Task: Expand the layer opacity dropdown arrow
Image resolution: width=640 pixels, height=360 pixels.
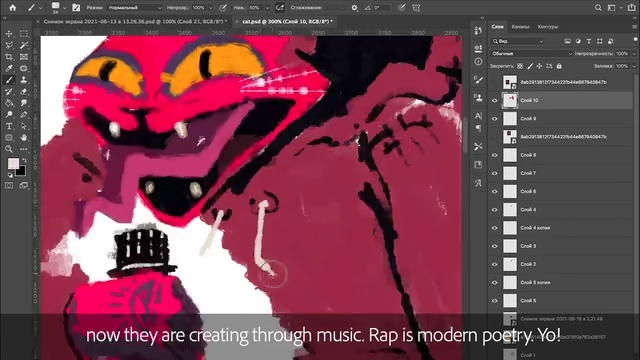Action: pyautogui.click(x=634, y=53)
